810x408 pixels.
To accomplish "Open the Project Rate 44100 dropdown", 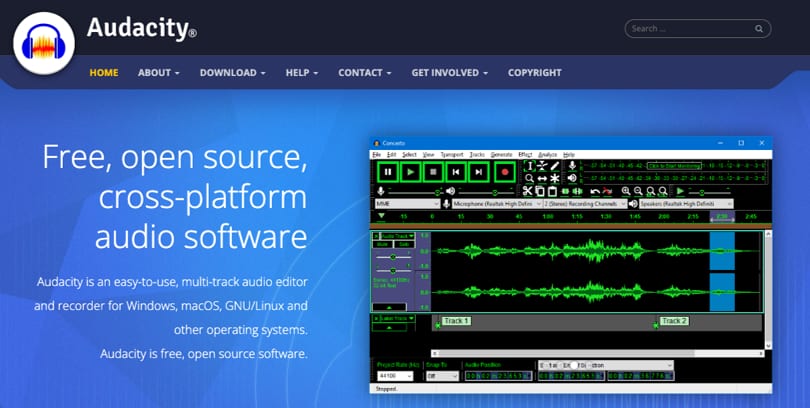I will pos(395,376).
